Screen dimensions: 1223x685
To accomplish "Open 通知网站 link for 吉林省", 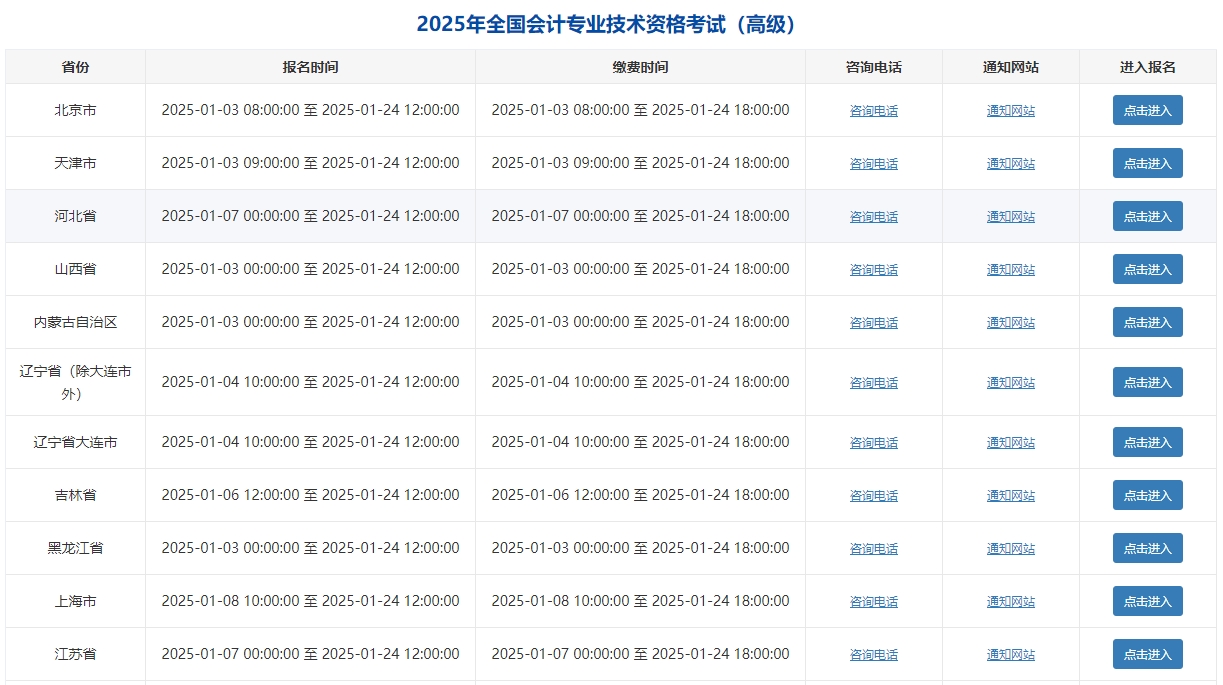I will click(x=1010, y=495).
